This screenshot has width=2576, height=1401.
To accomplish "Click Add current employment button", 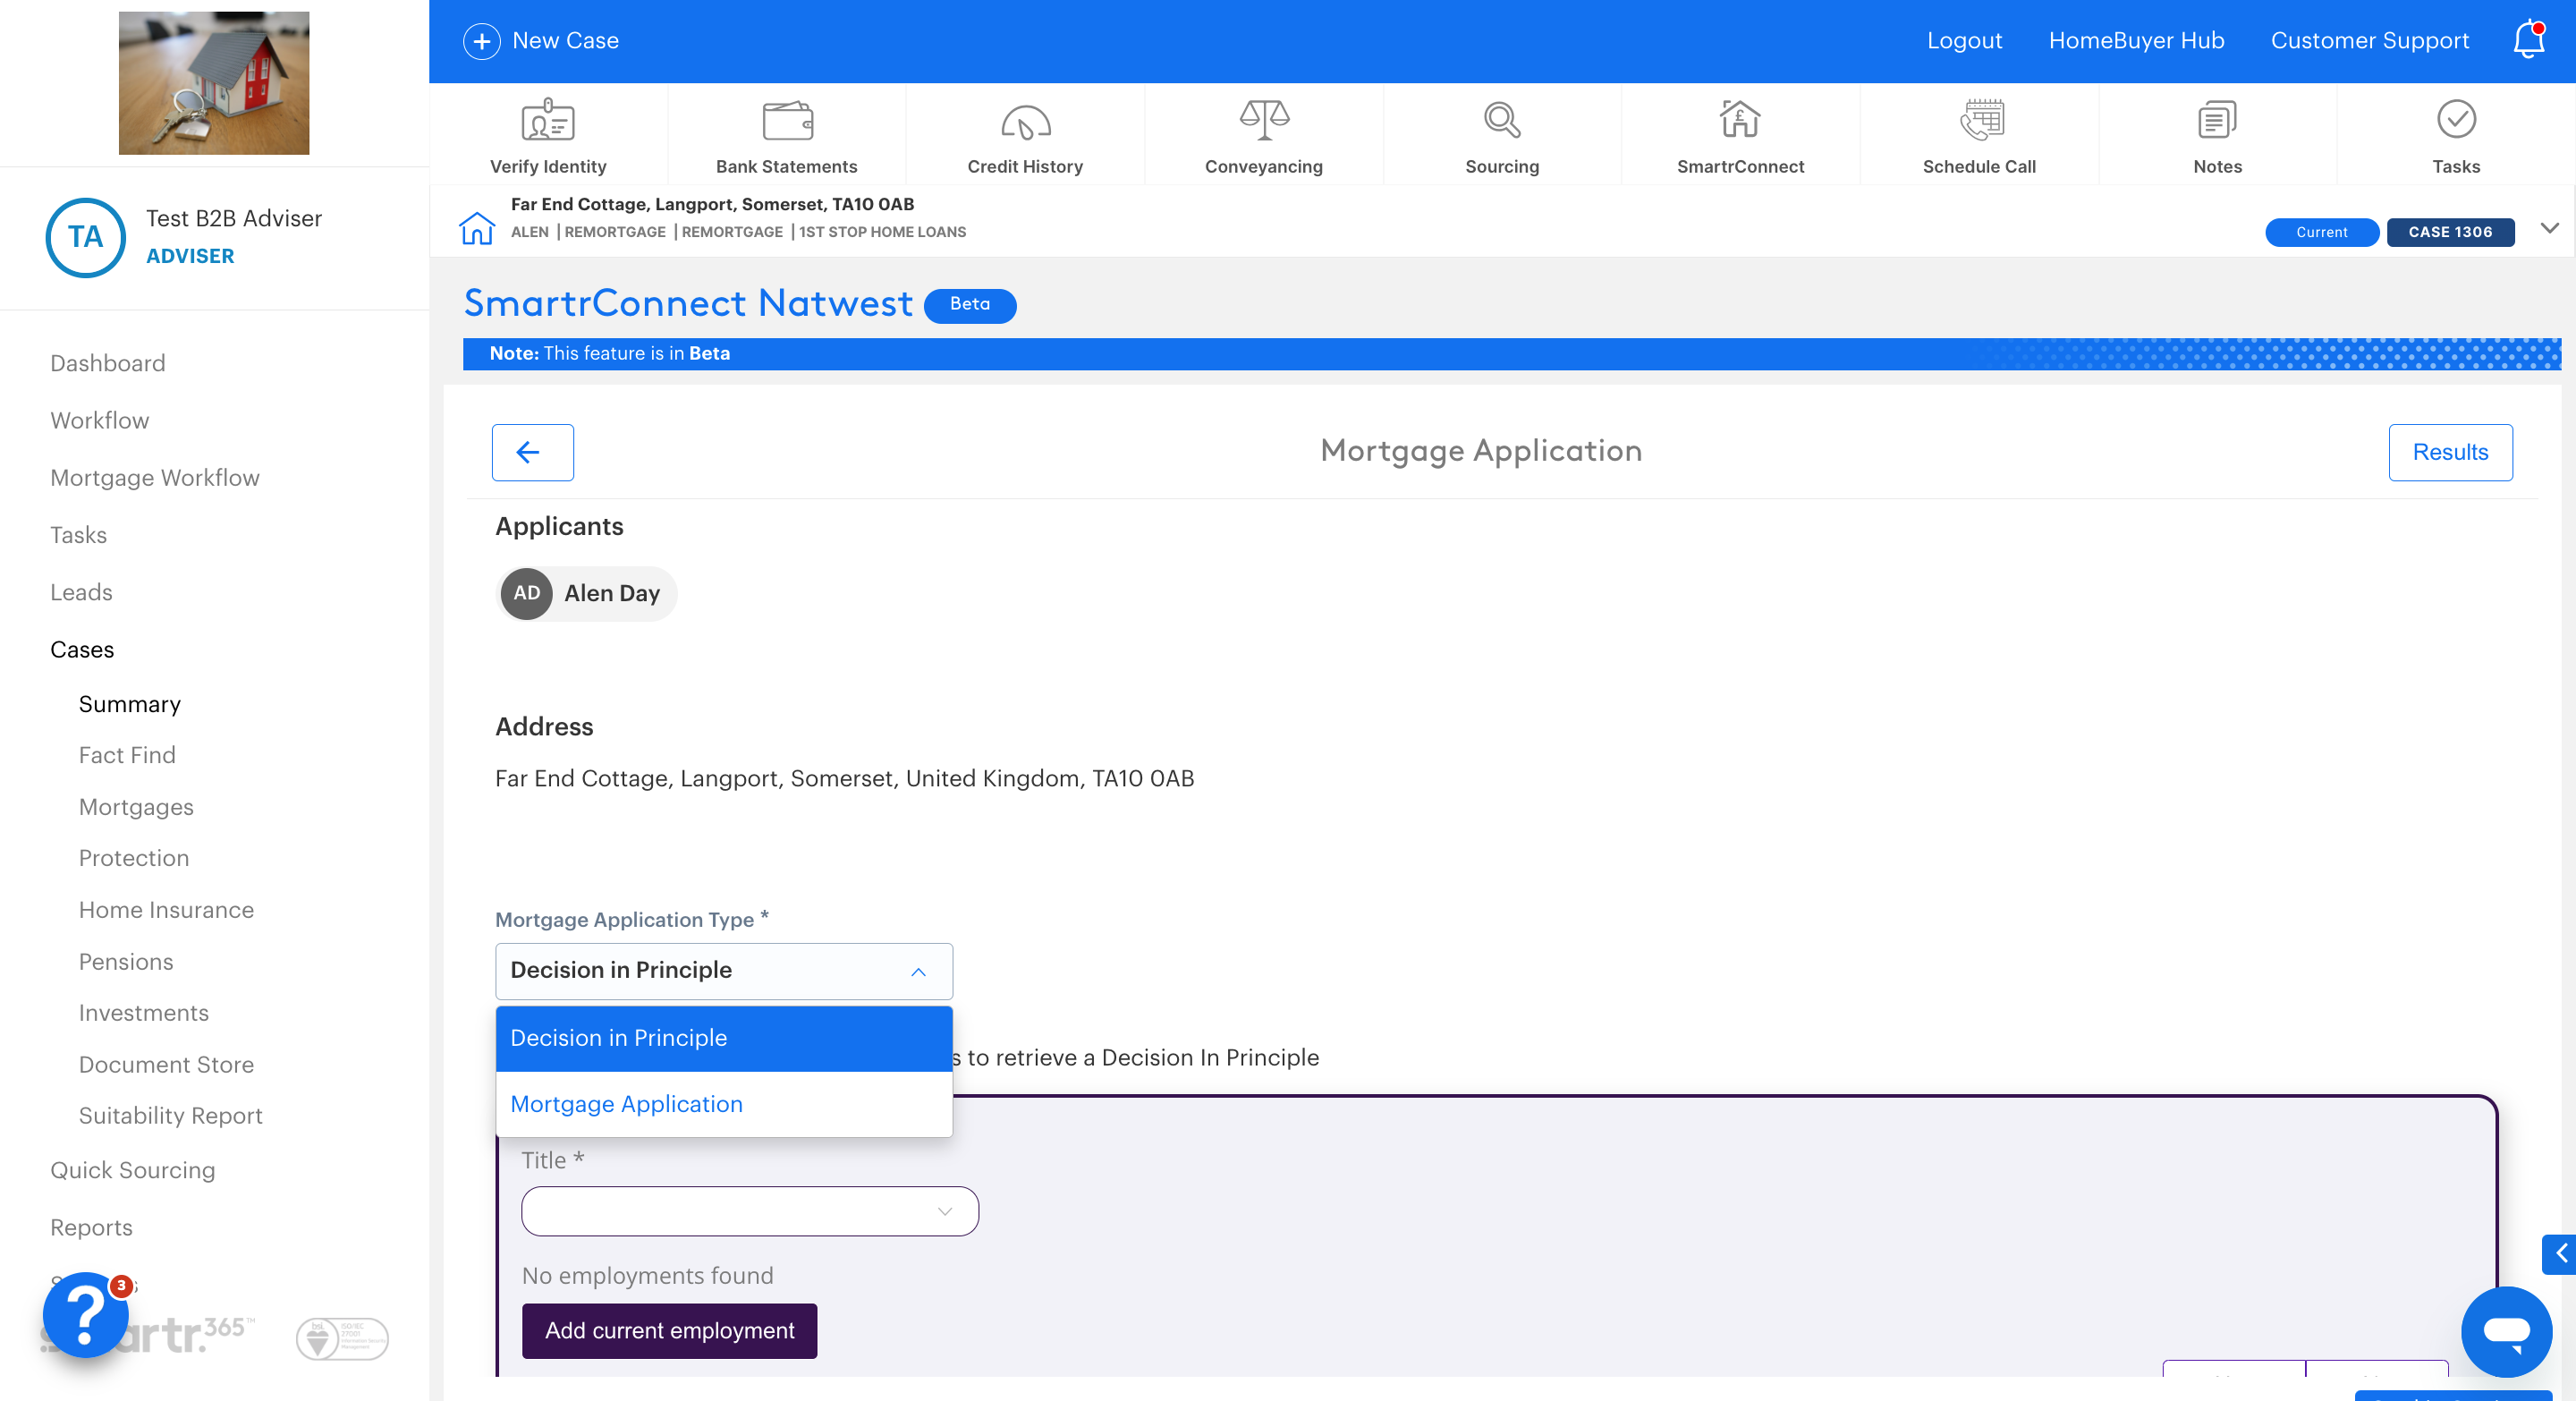I will point(669,1330).
